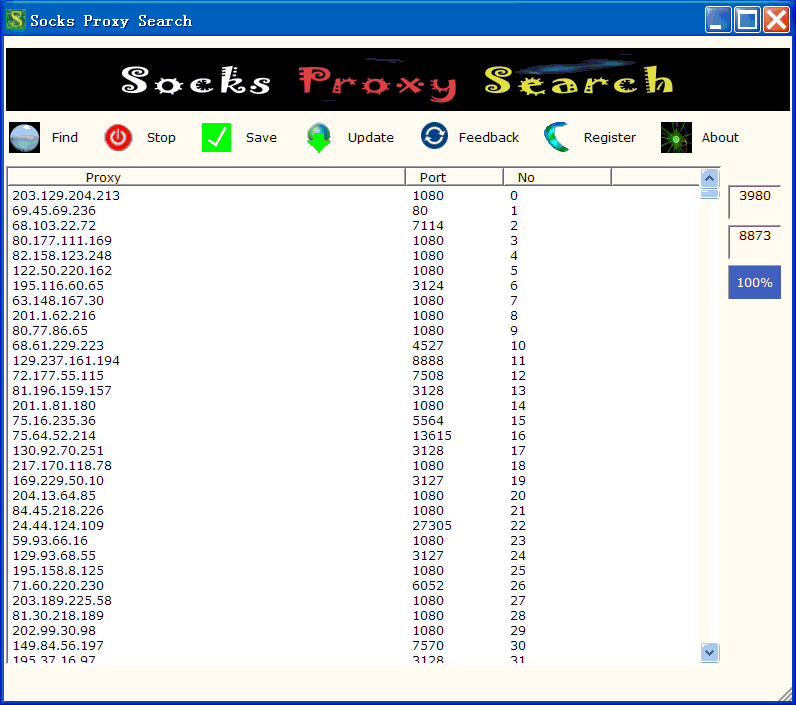The image size is (796, 705).
Task: Click the field showing 8873
Action: [x=754, y=237]
